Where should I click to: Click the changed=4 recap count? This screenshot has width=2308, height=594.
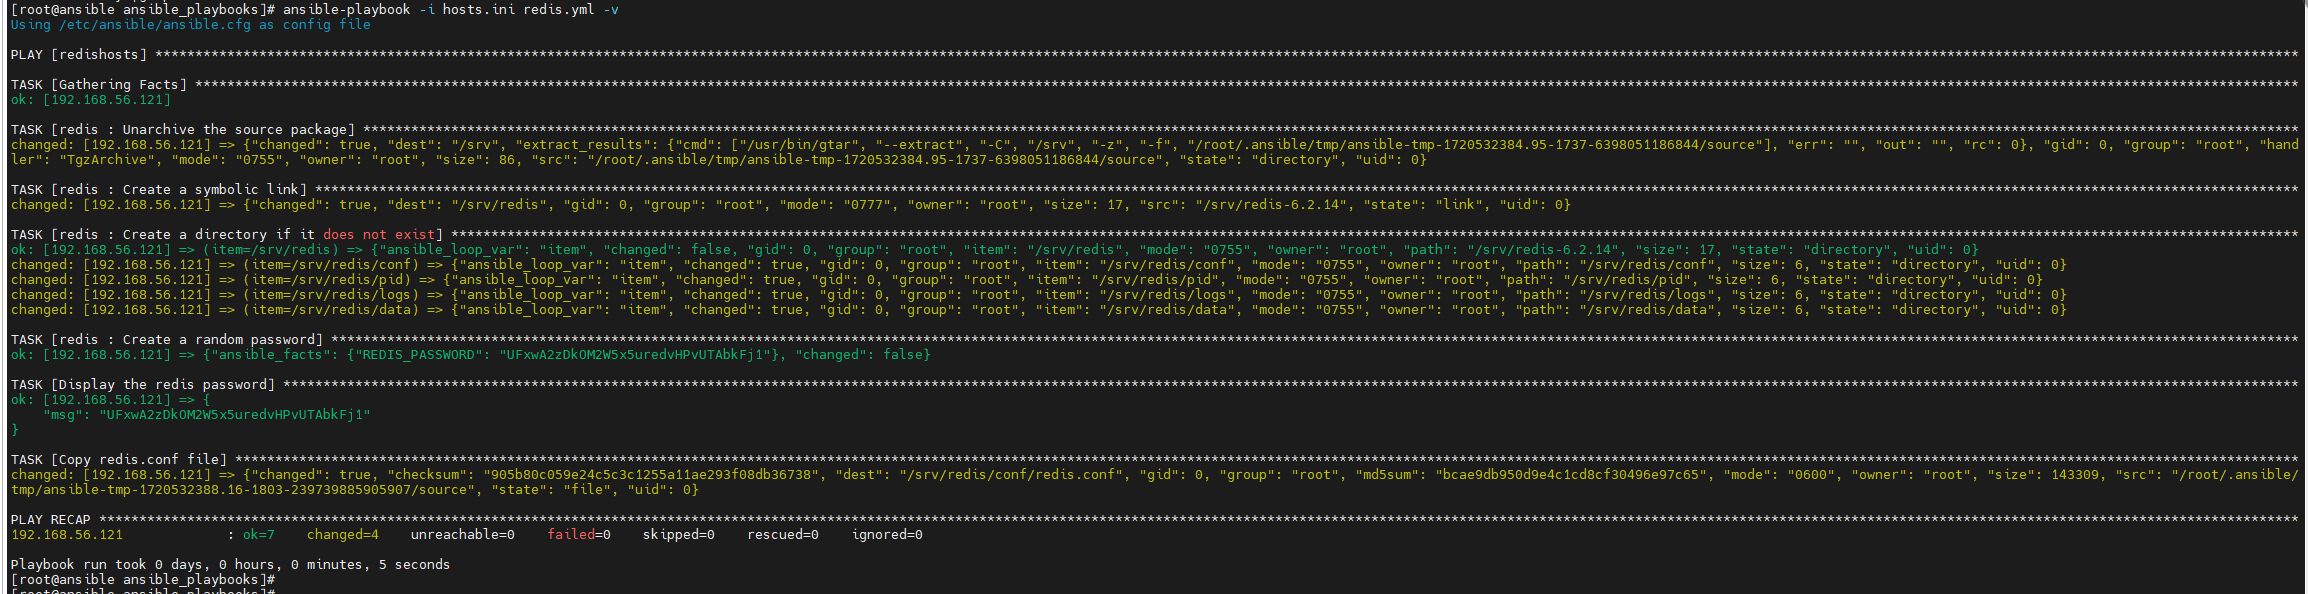(x=343, y=535)
